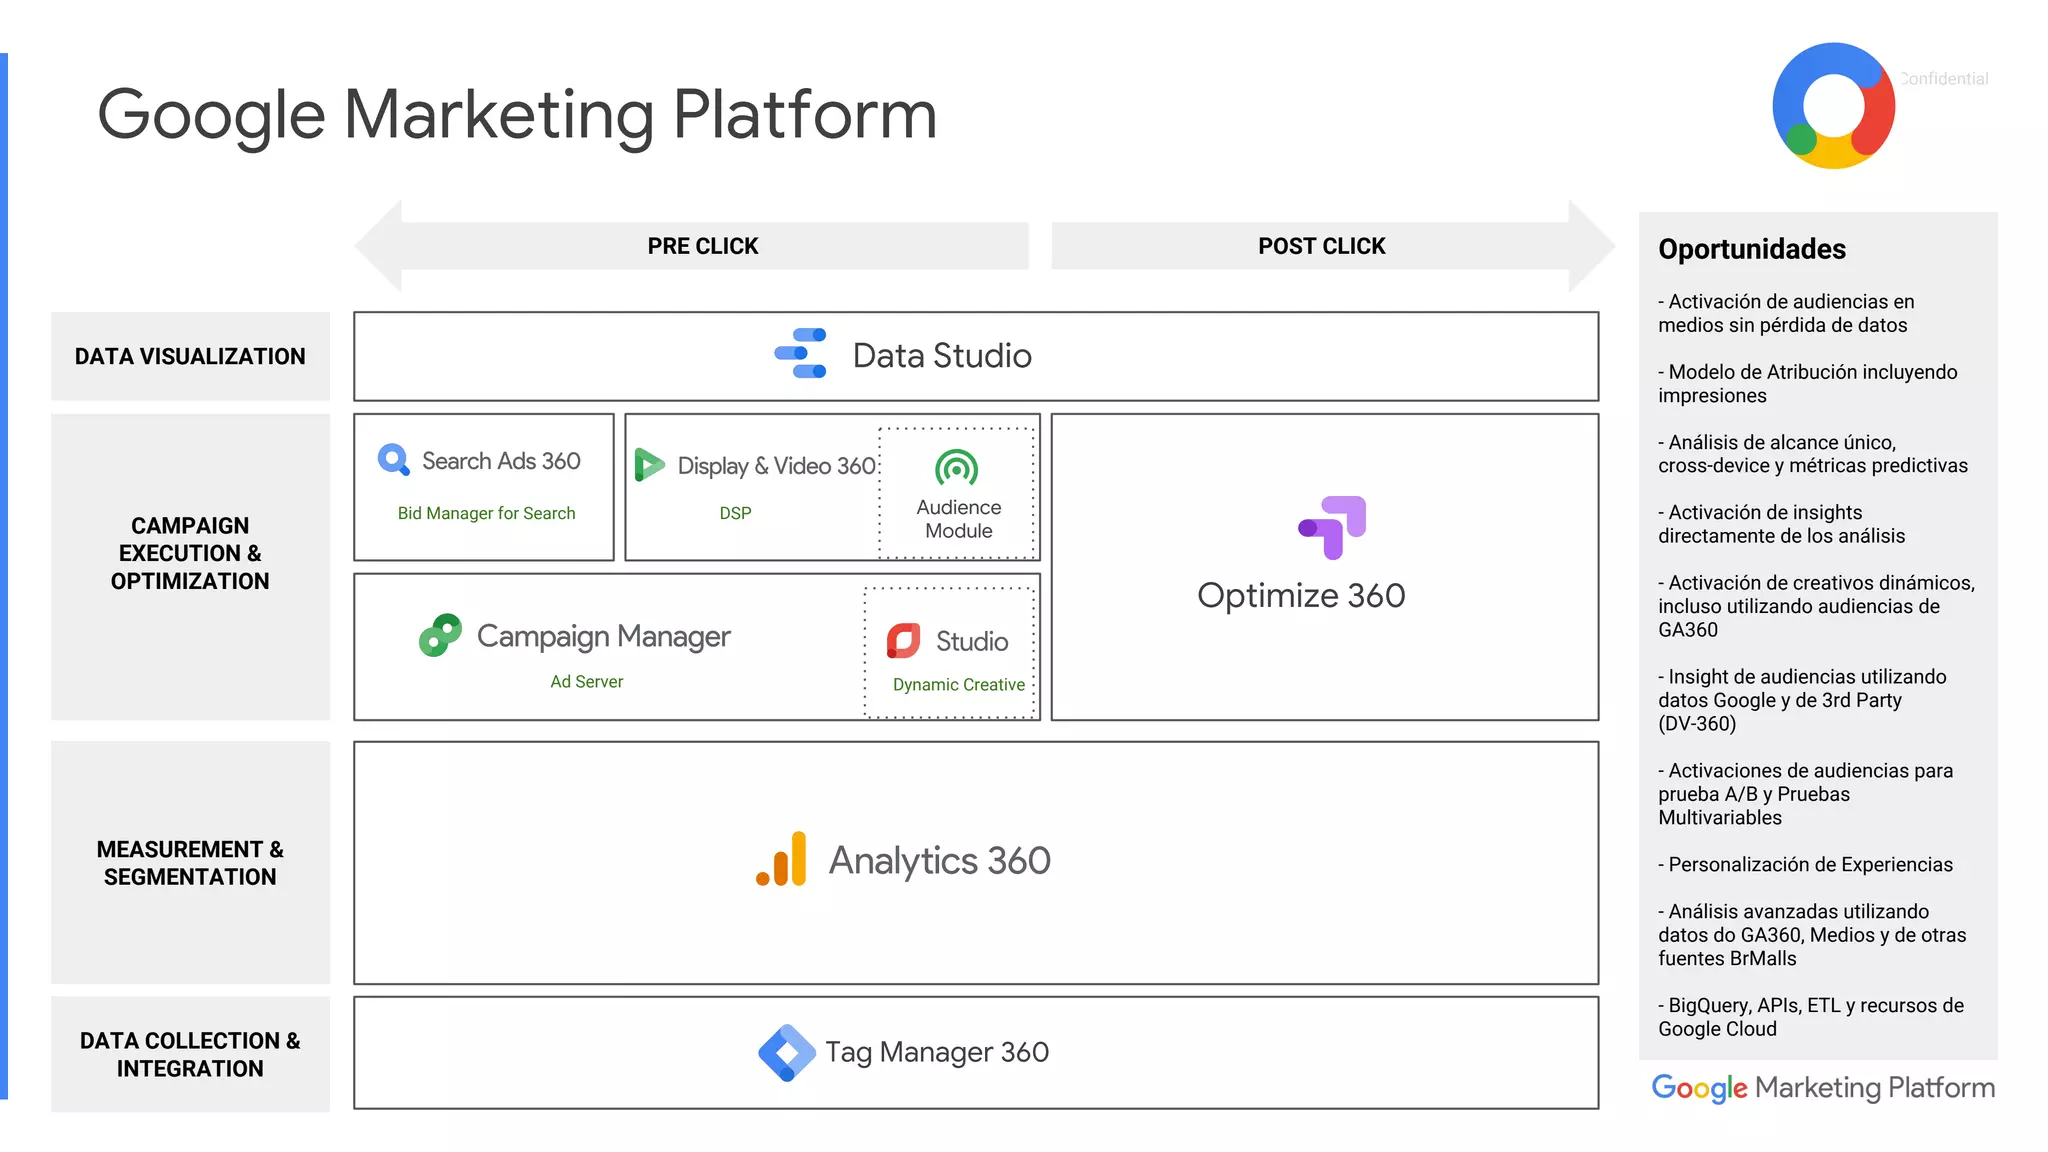Click the faint Confidential label
Image resolution: width=2048 pixels, height=1152 pixels.
point(1944,79)
